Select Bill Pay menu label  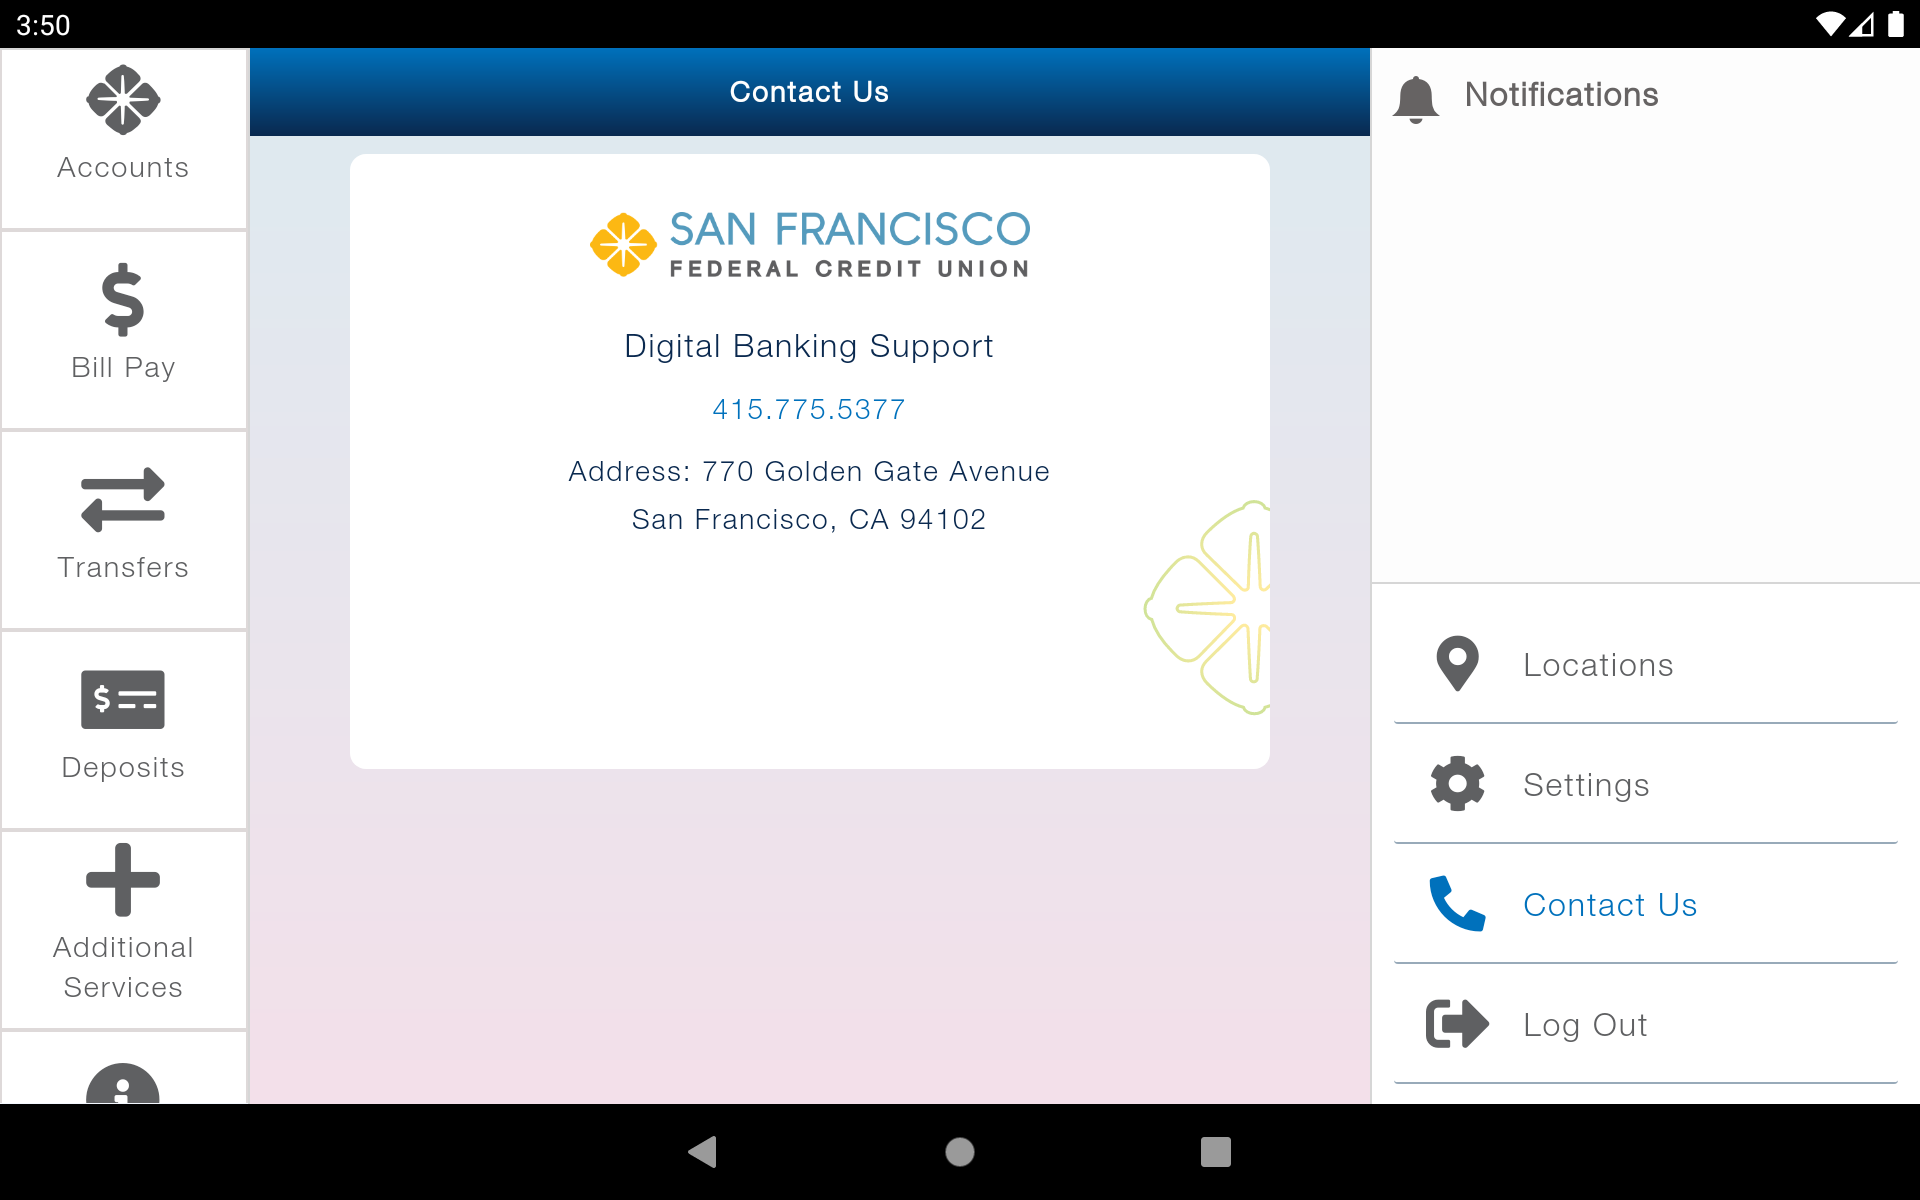123,368
